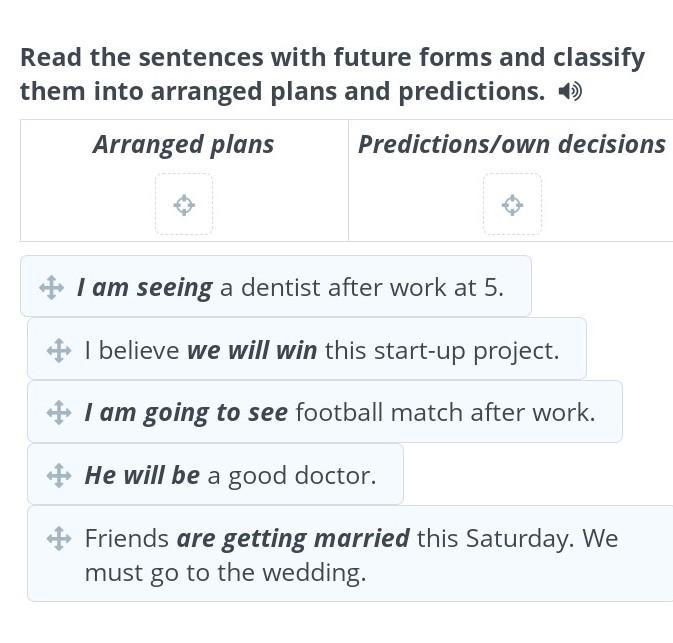Click the bold phrase "I am going to see"
The width and height of the screenshot is (673, 643).
186,412
